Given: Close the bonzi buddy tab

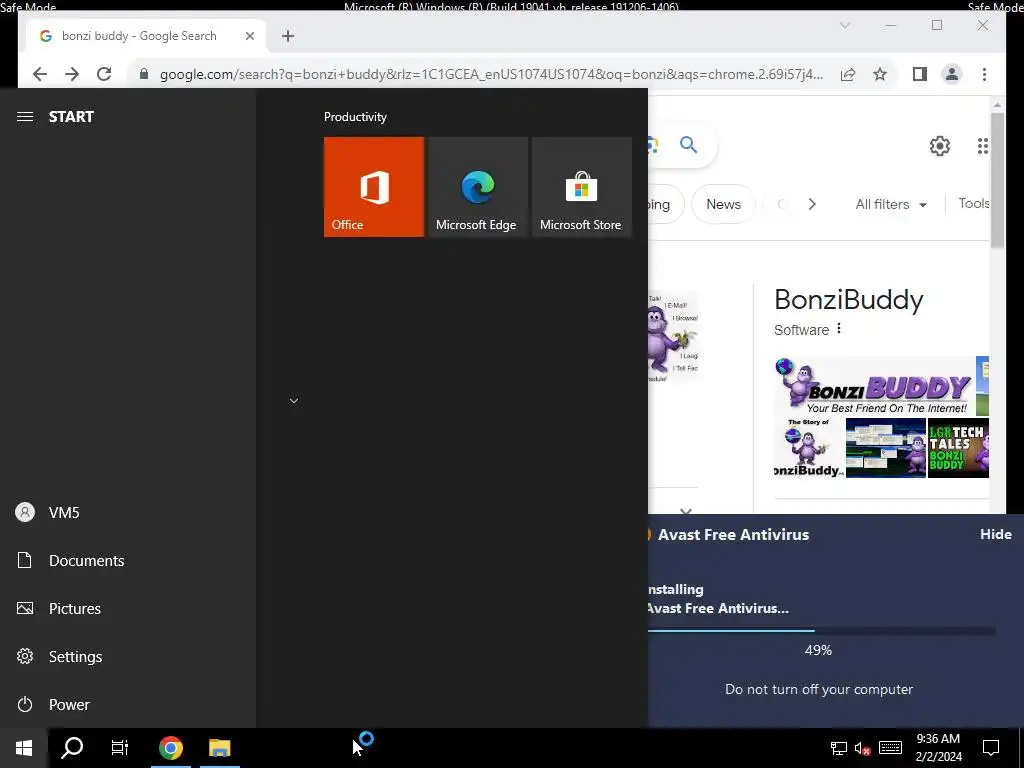Looking at the screenshot, I should (249, 36).
